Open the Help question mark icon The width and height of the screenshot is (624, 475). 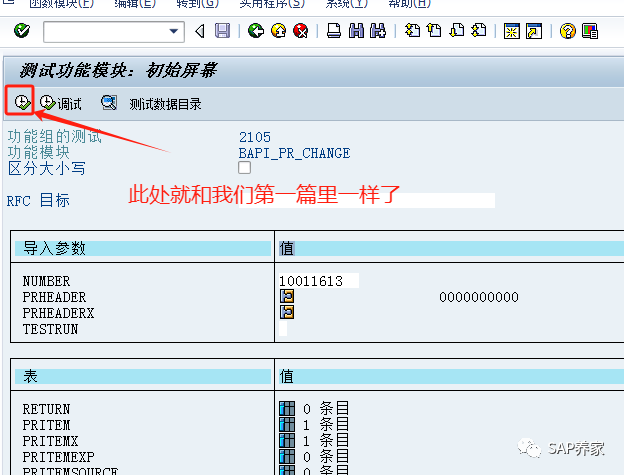[x=567, y=31]
